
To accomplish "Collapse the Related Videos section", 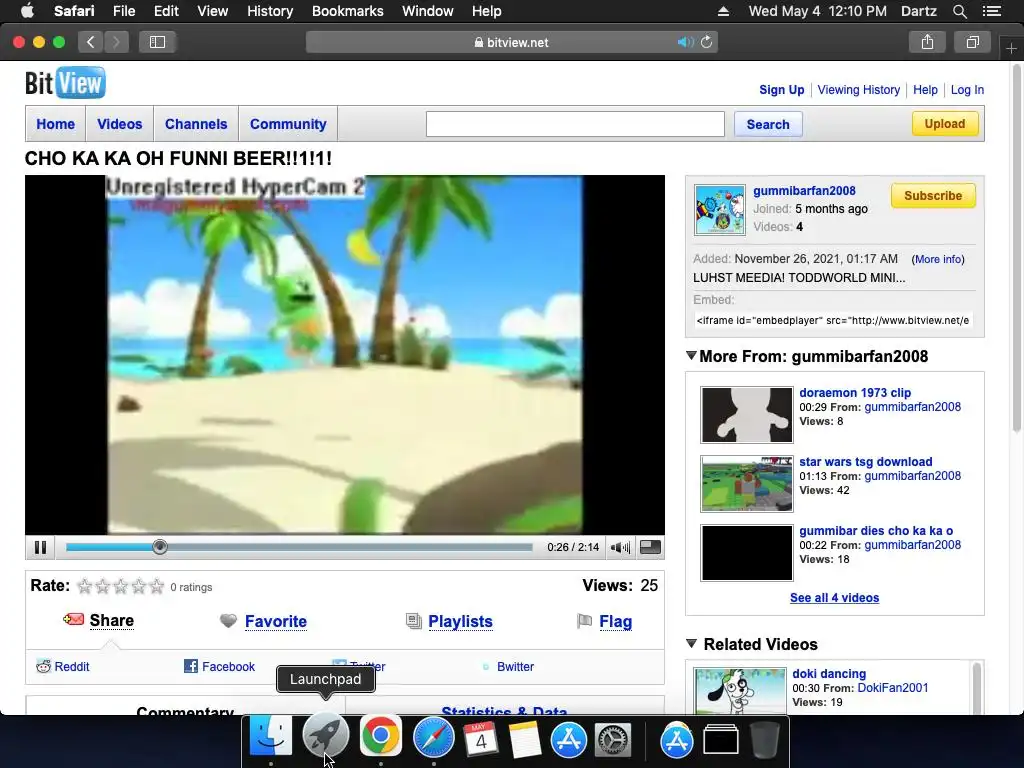I will (691, 643).
